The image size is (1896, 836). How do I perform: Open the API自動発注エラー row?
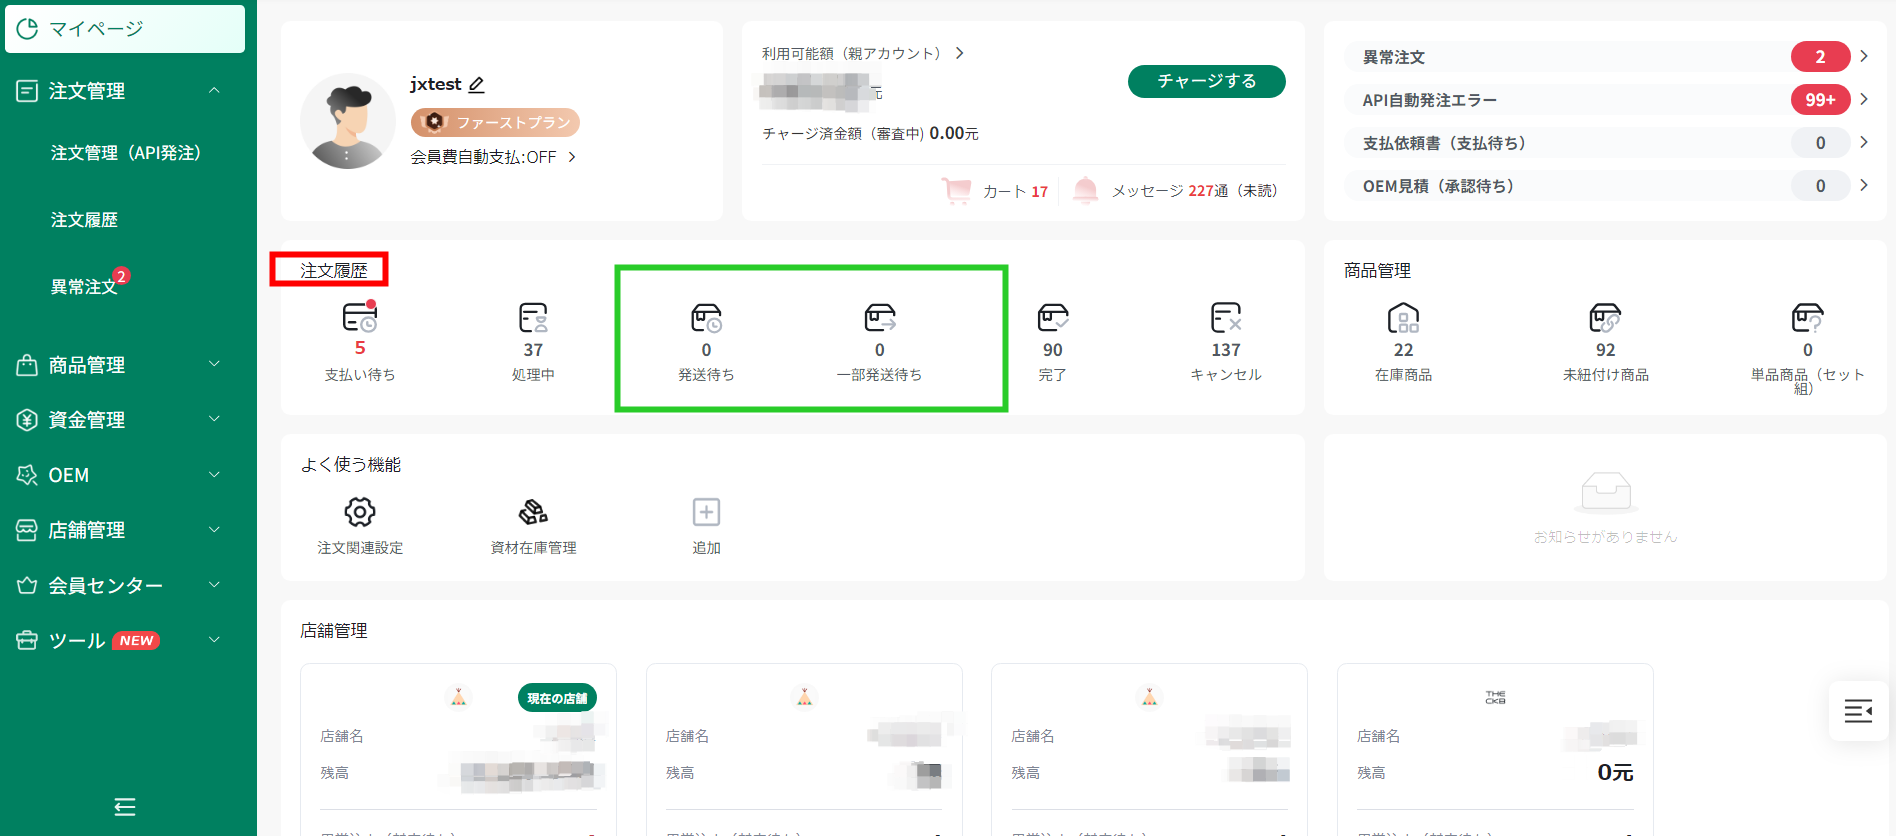[1606, 100]
